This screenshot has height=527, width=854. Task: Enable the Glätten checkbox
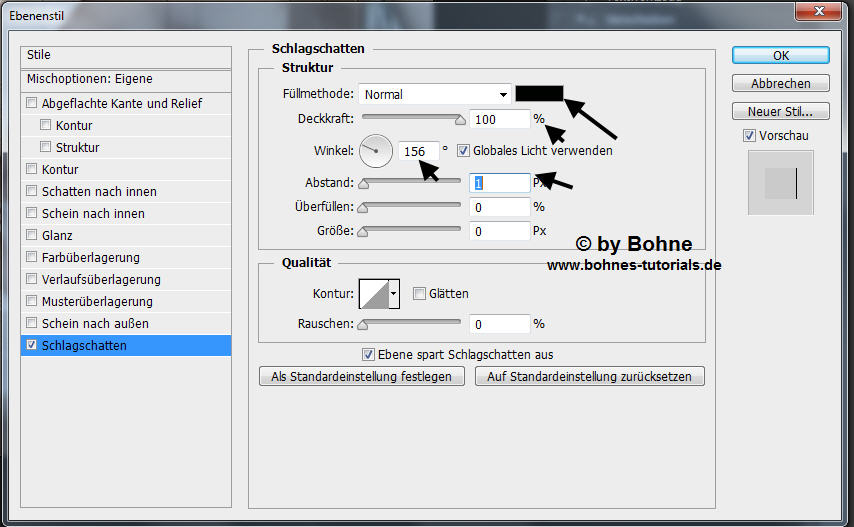point(419,294)
